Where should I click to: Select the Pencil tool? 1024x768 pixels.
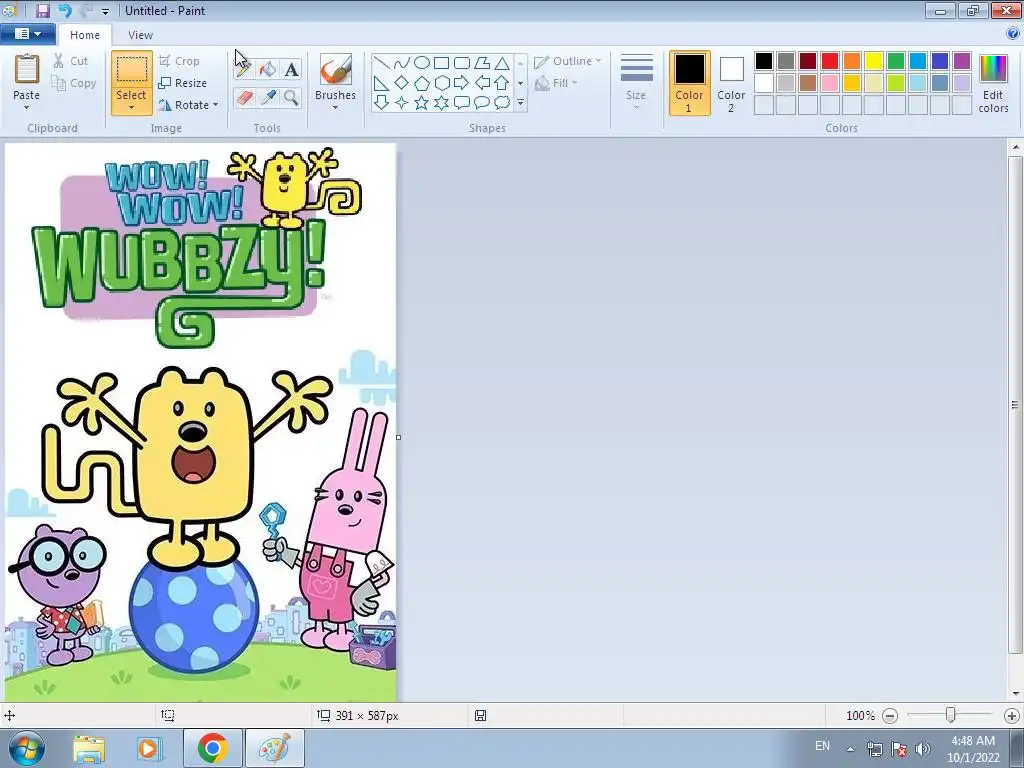(x=244, y=69)
